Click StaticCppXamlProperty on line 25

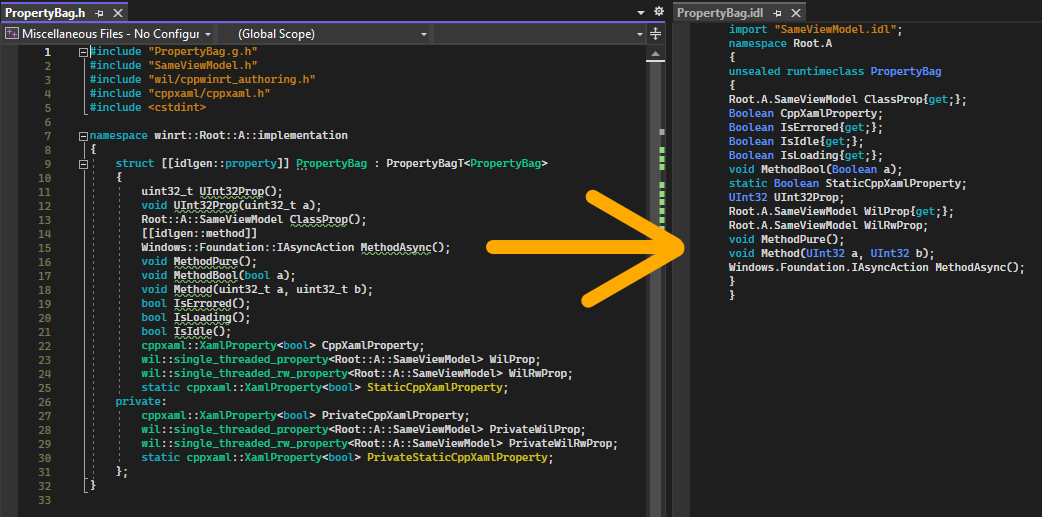(x=437, y=387)
